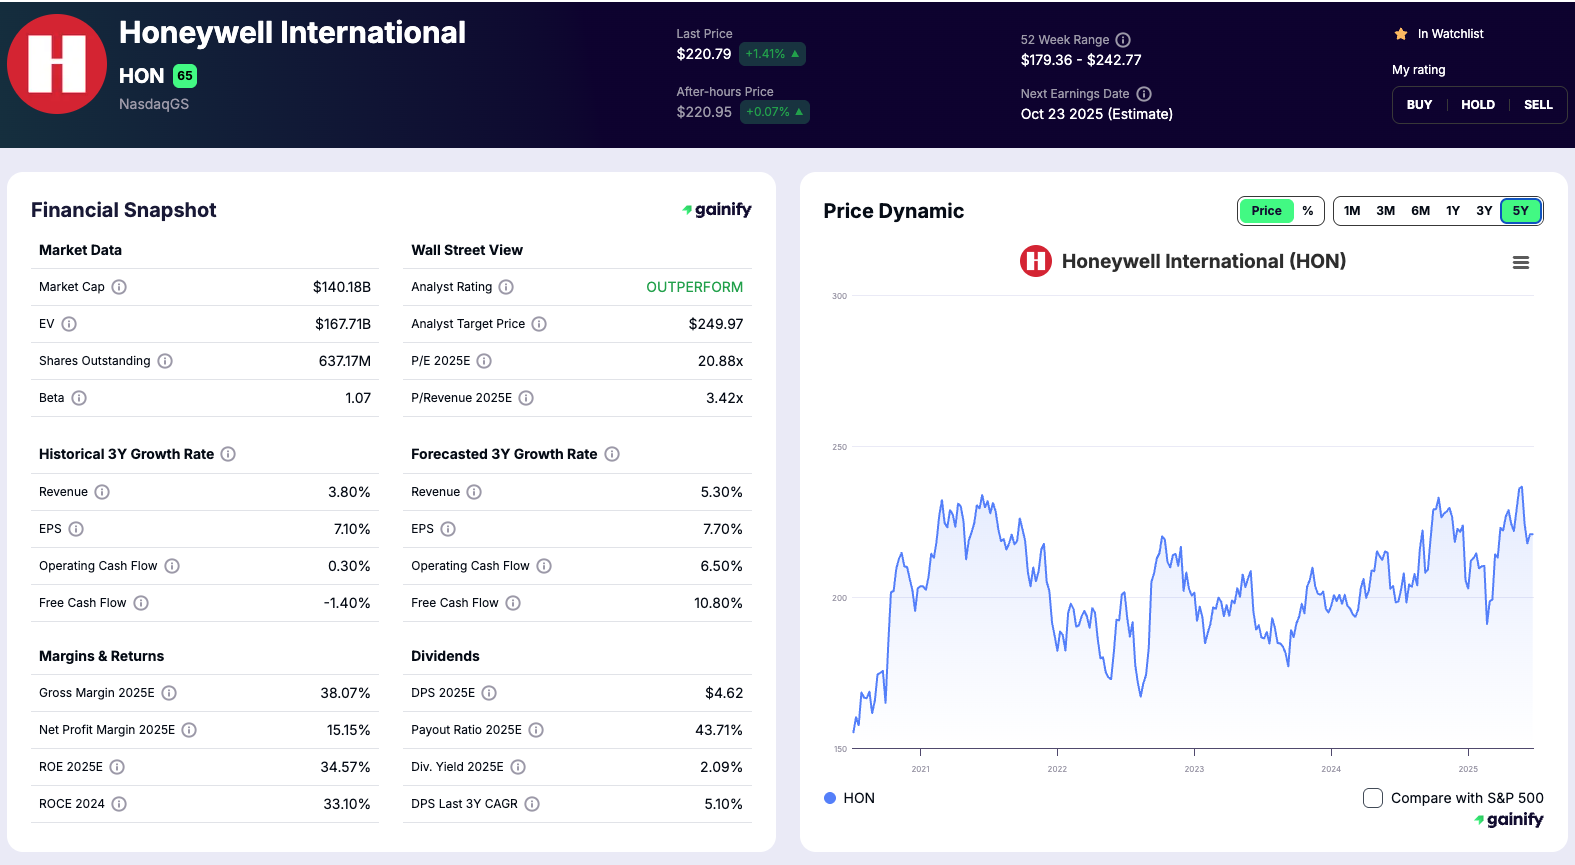
Task: Select the 1M chart range
Action: pos(1352,211)
